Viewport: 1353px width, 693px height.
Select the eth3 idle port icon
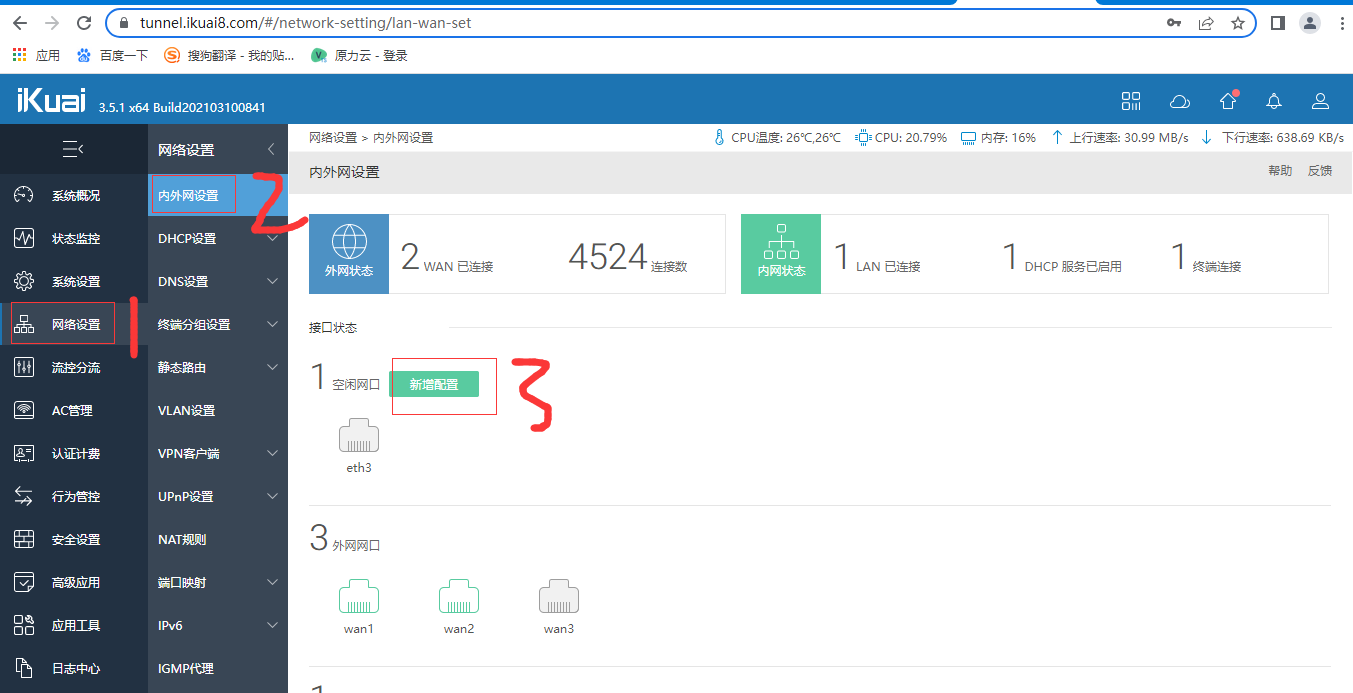tap(359, 437)
